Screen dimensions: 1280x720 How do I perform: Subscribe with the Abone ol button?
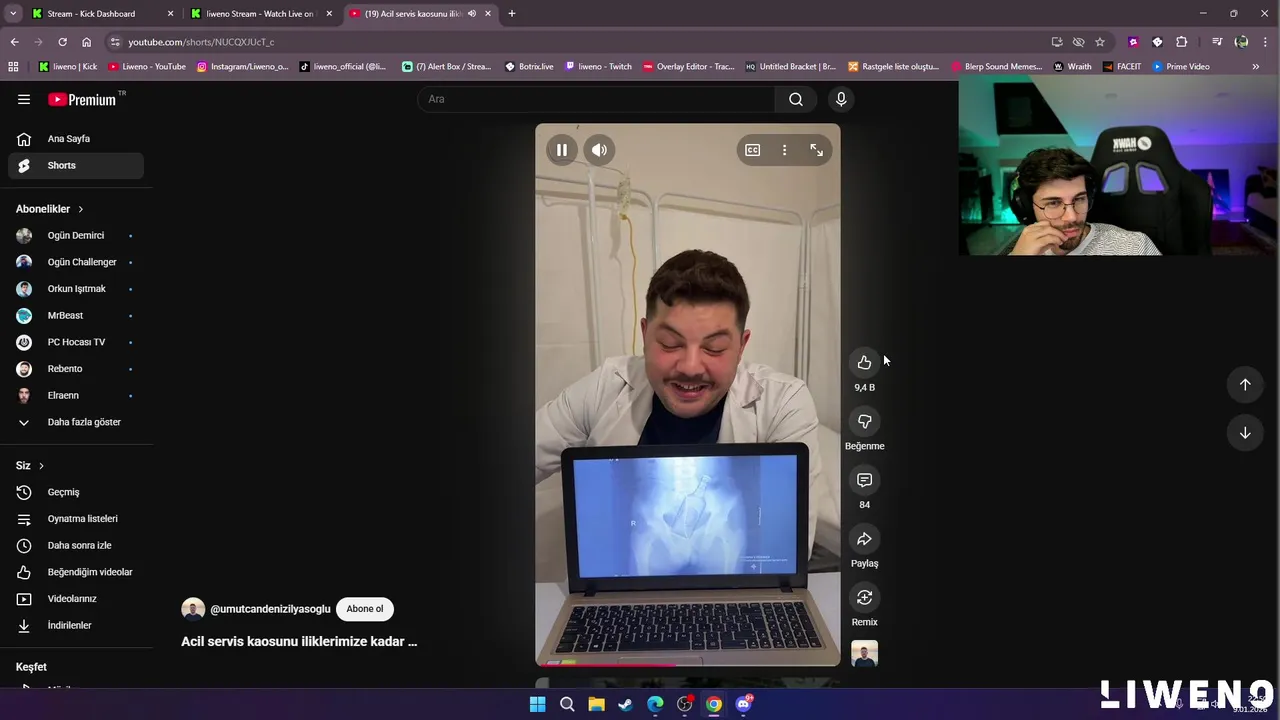(x=365, y=609)
